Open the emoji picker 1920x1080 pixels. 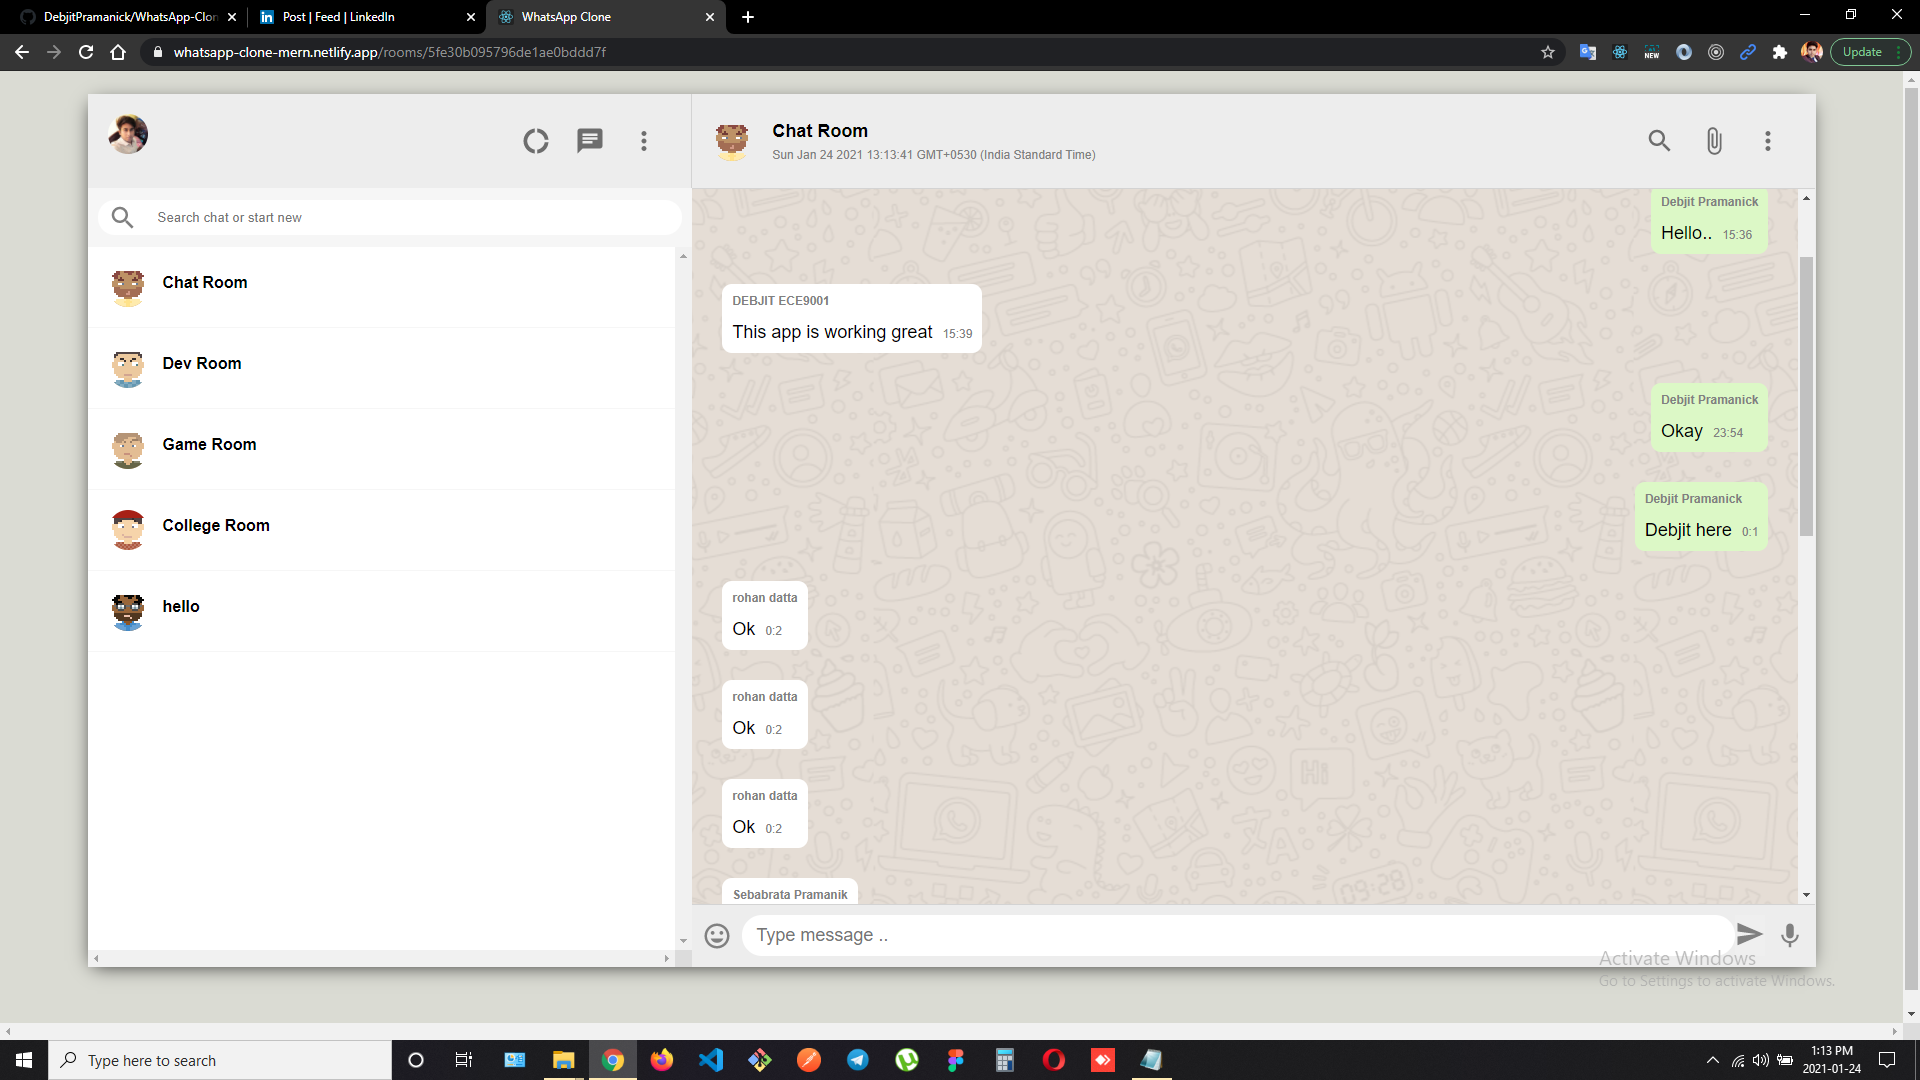(x=717, y=936)
